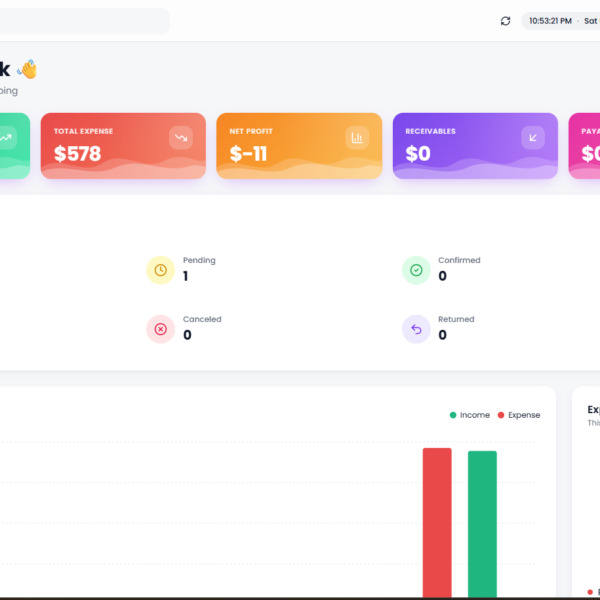This screenshot has width=600, height=600.
Task: Toggle Income series in chart legend
Action: [x=470, y=415]
